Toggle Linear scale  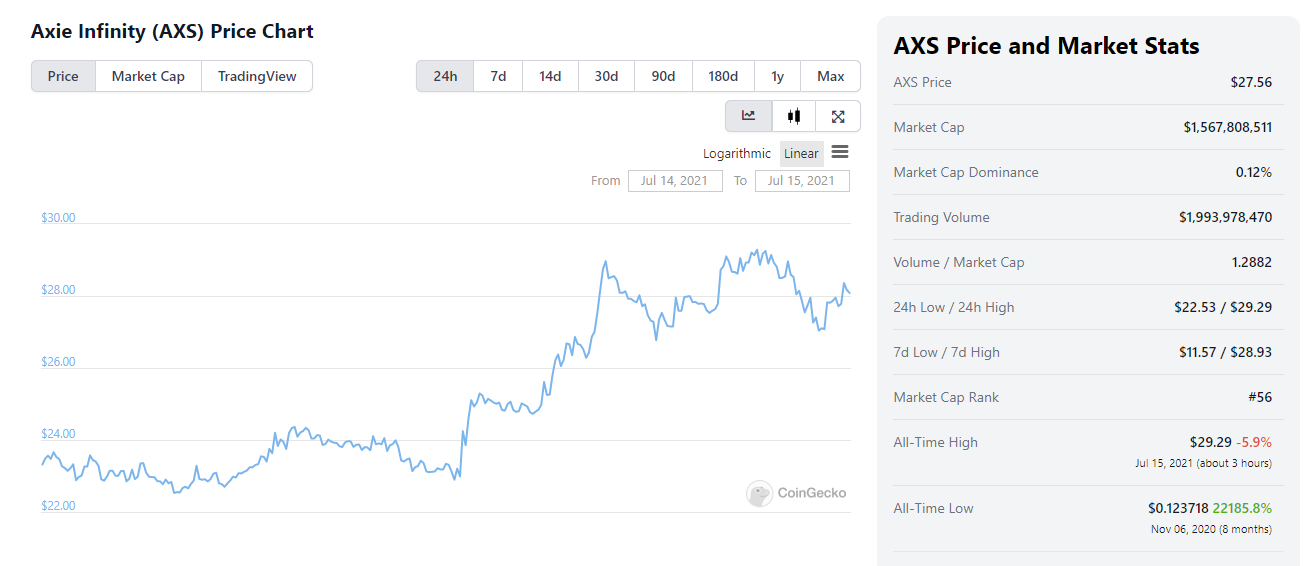pyautogui.click(x=801, y=153)
